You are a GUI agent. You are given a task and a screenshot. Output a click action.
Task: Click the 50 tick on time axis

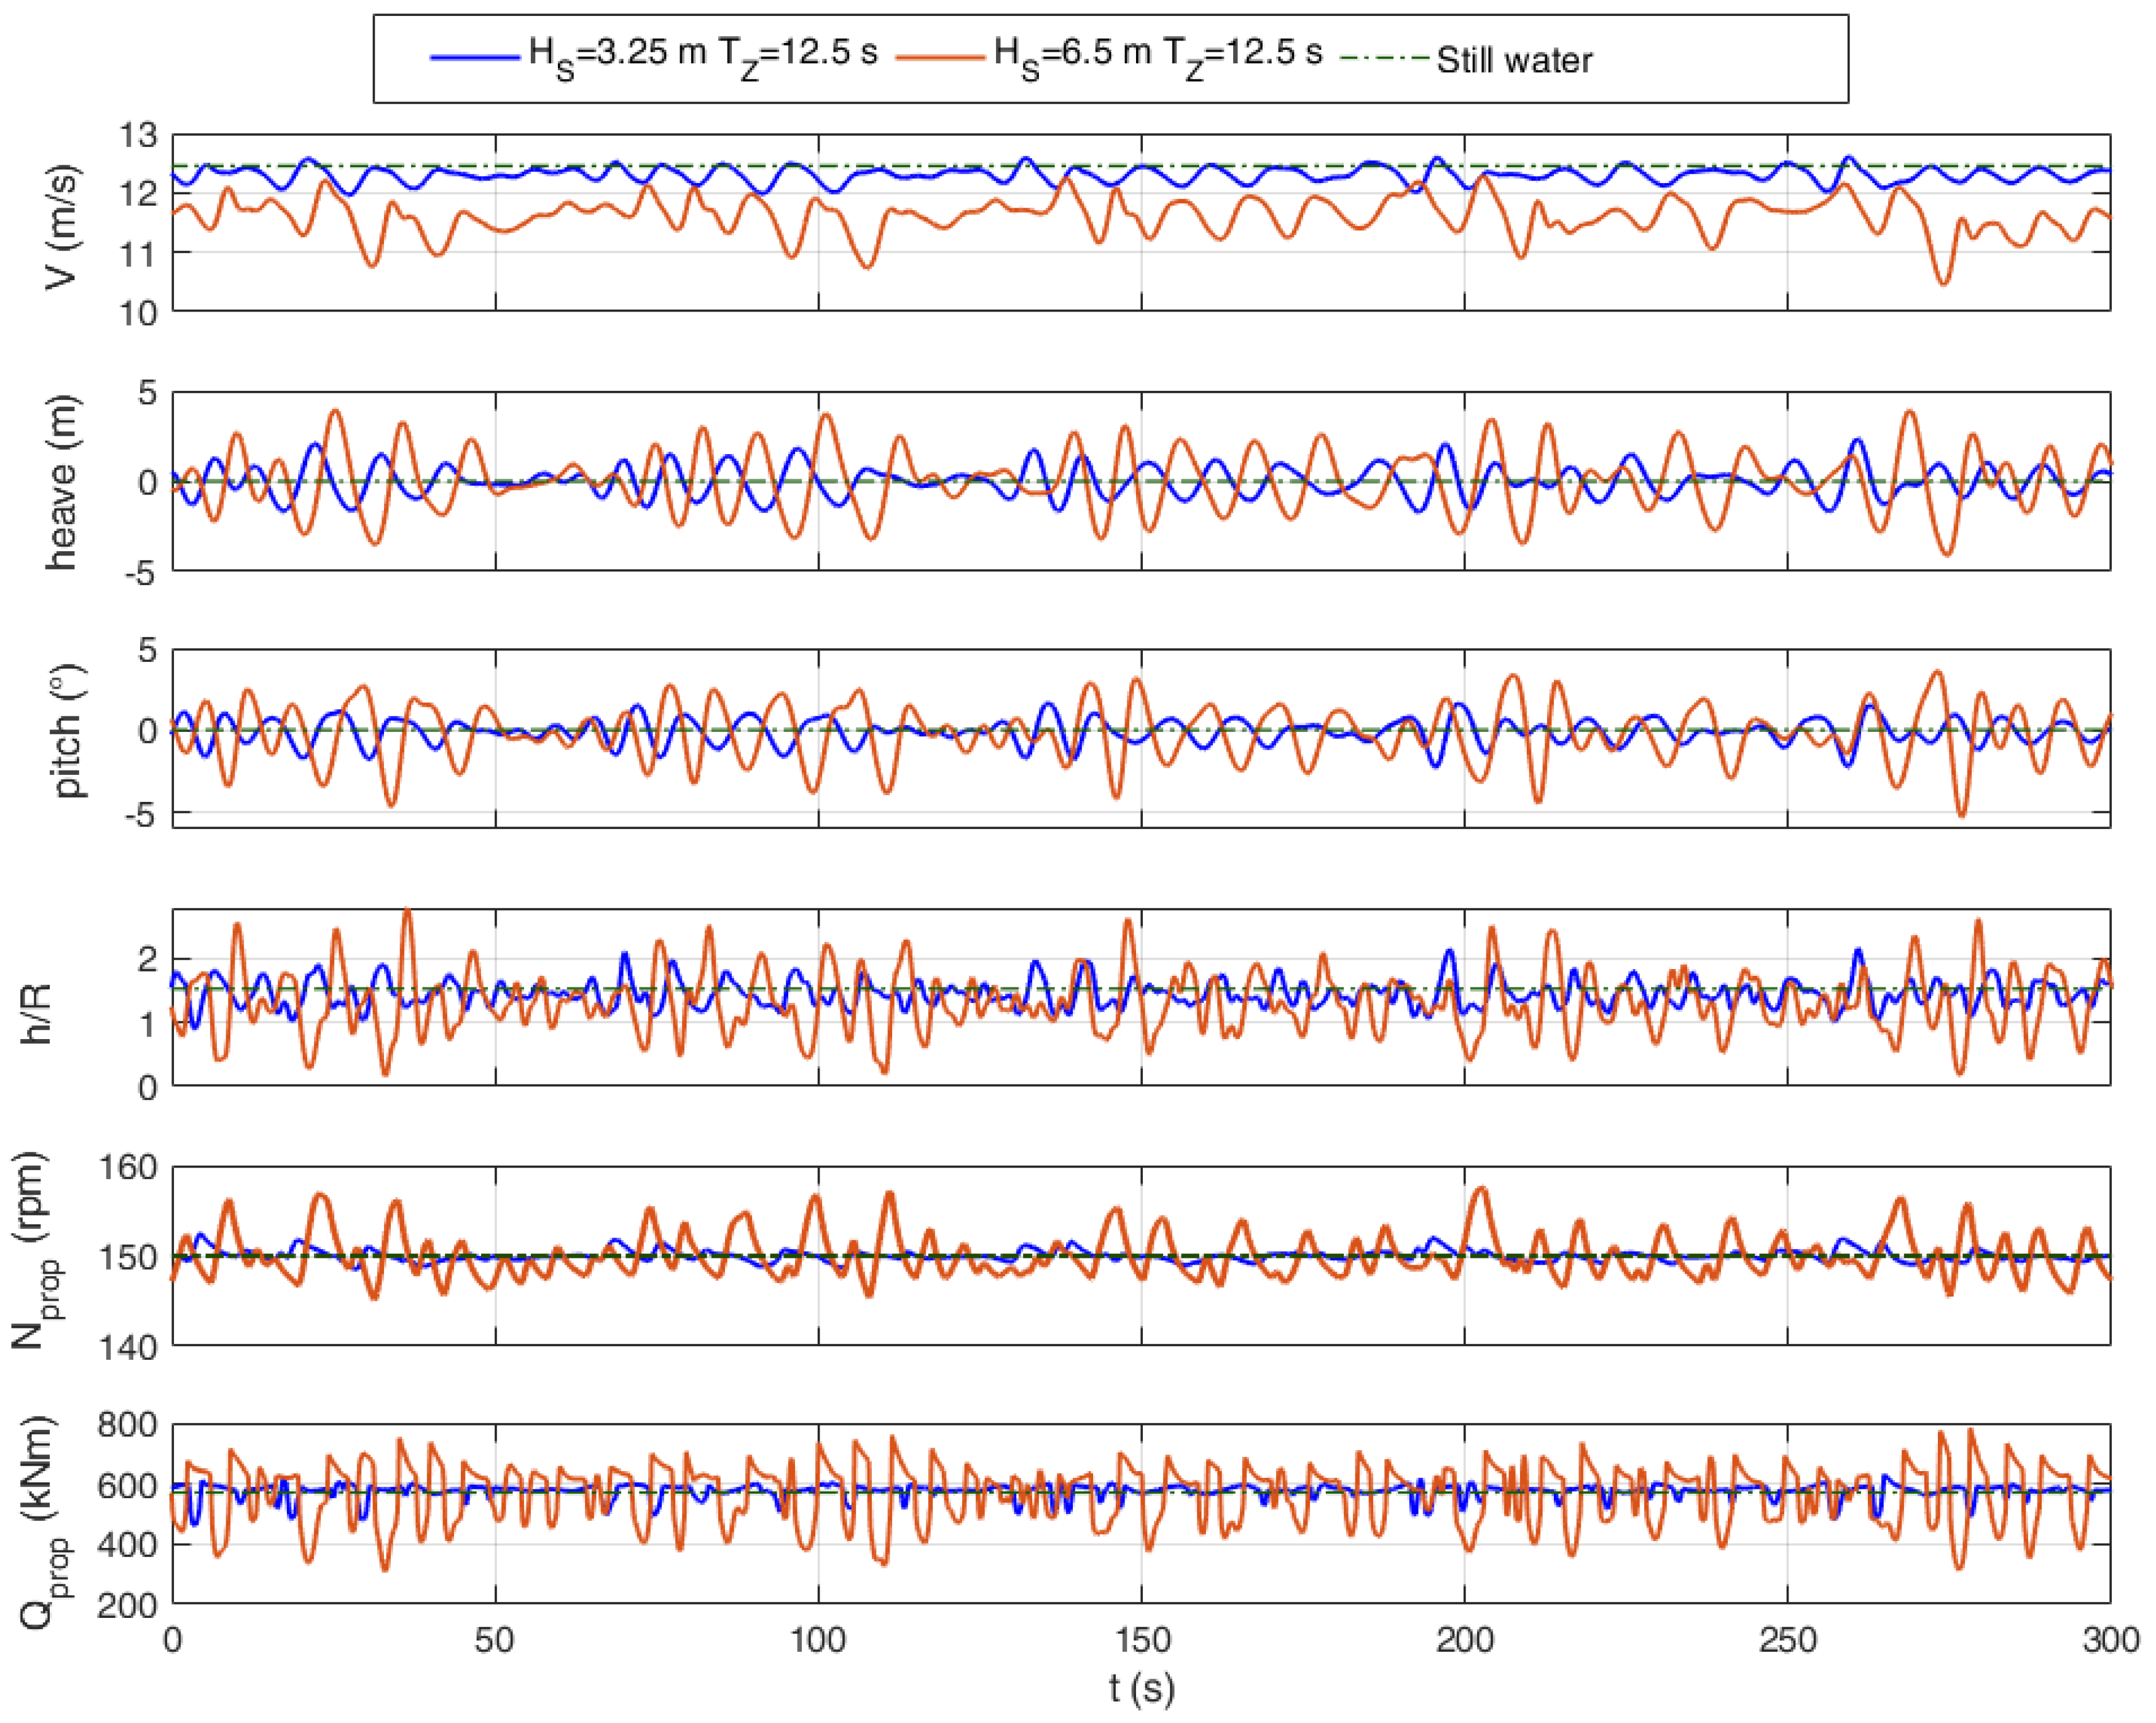click(x=495, y=1641)
